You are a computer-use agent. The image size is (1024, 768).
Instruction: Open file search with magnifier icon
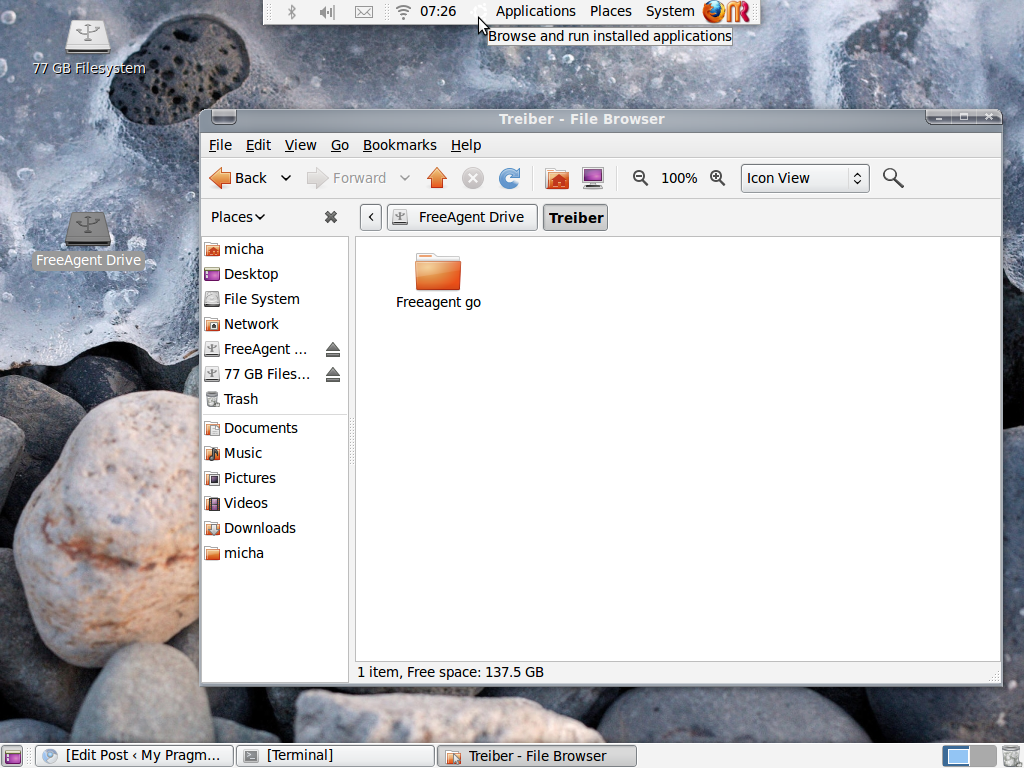[893, 178]
